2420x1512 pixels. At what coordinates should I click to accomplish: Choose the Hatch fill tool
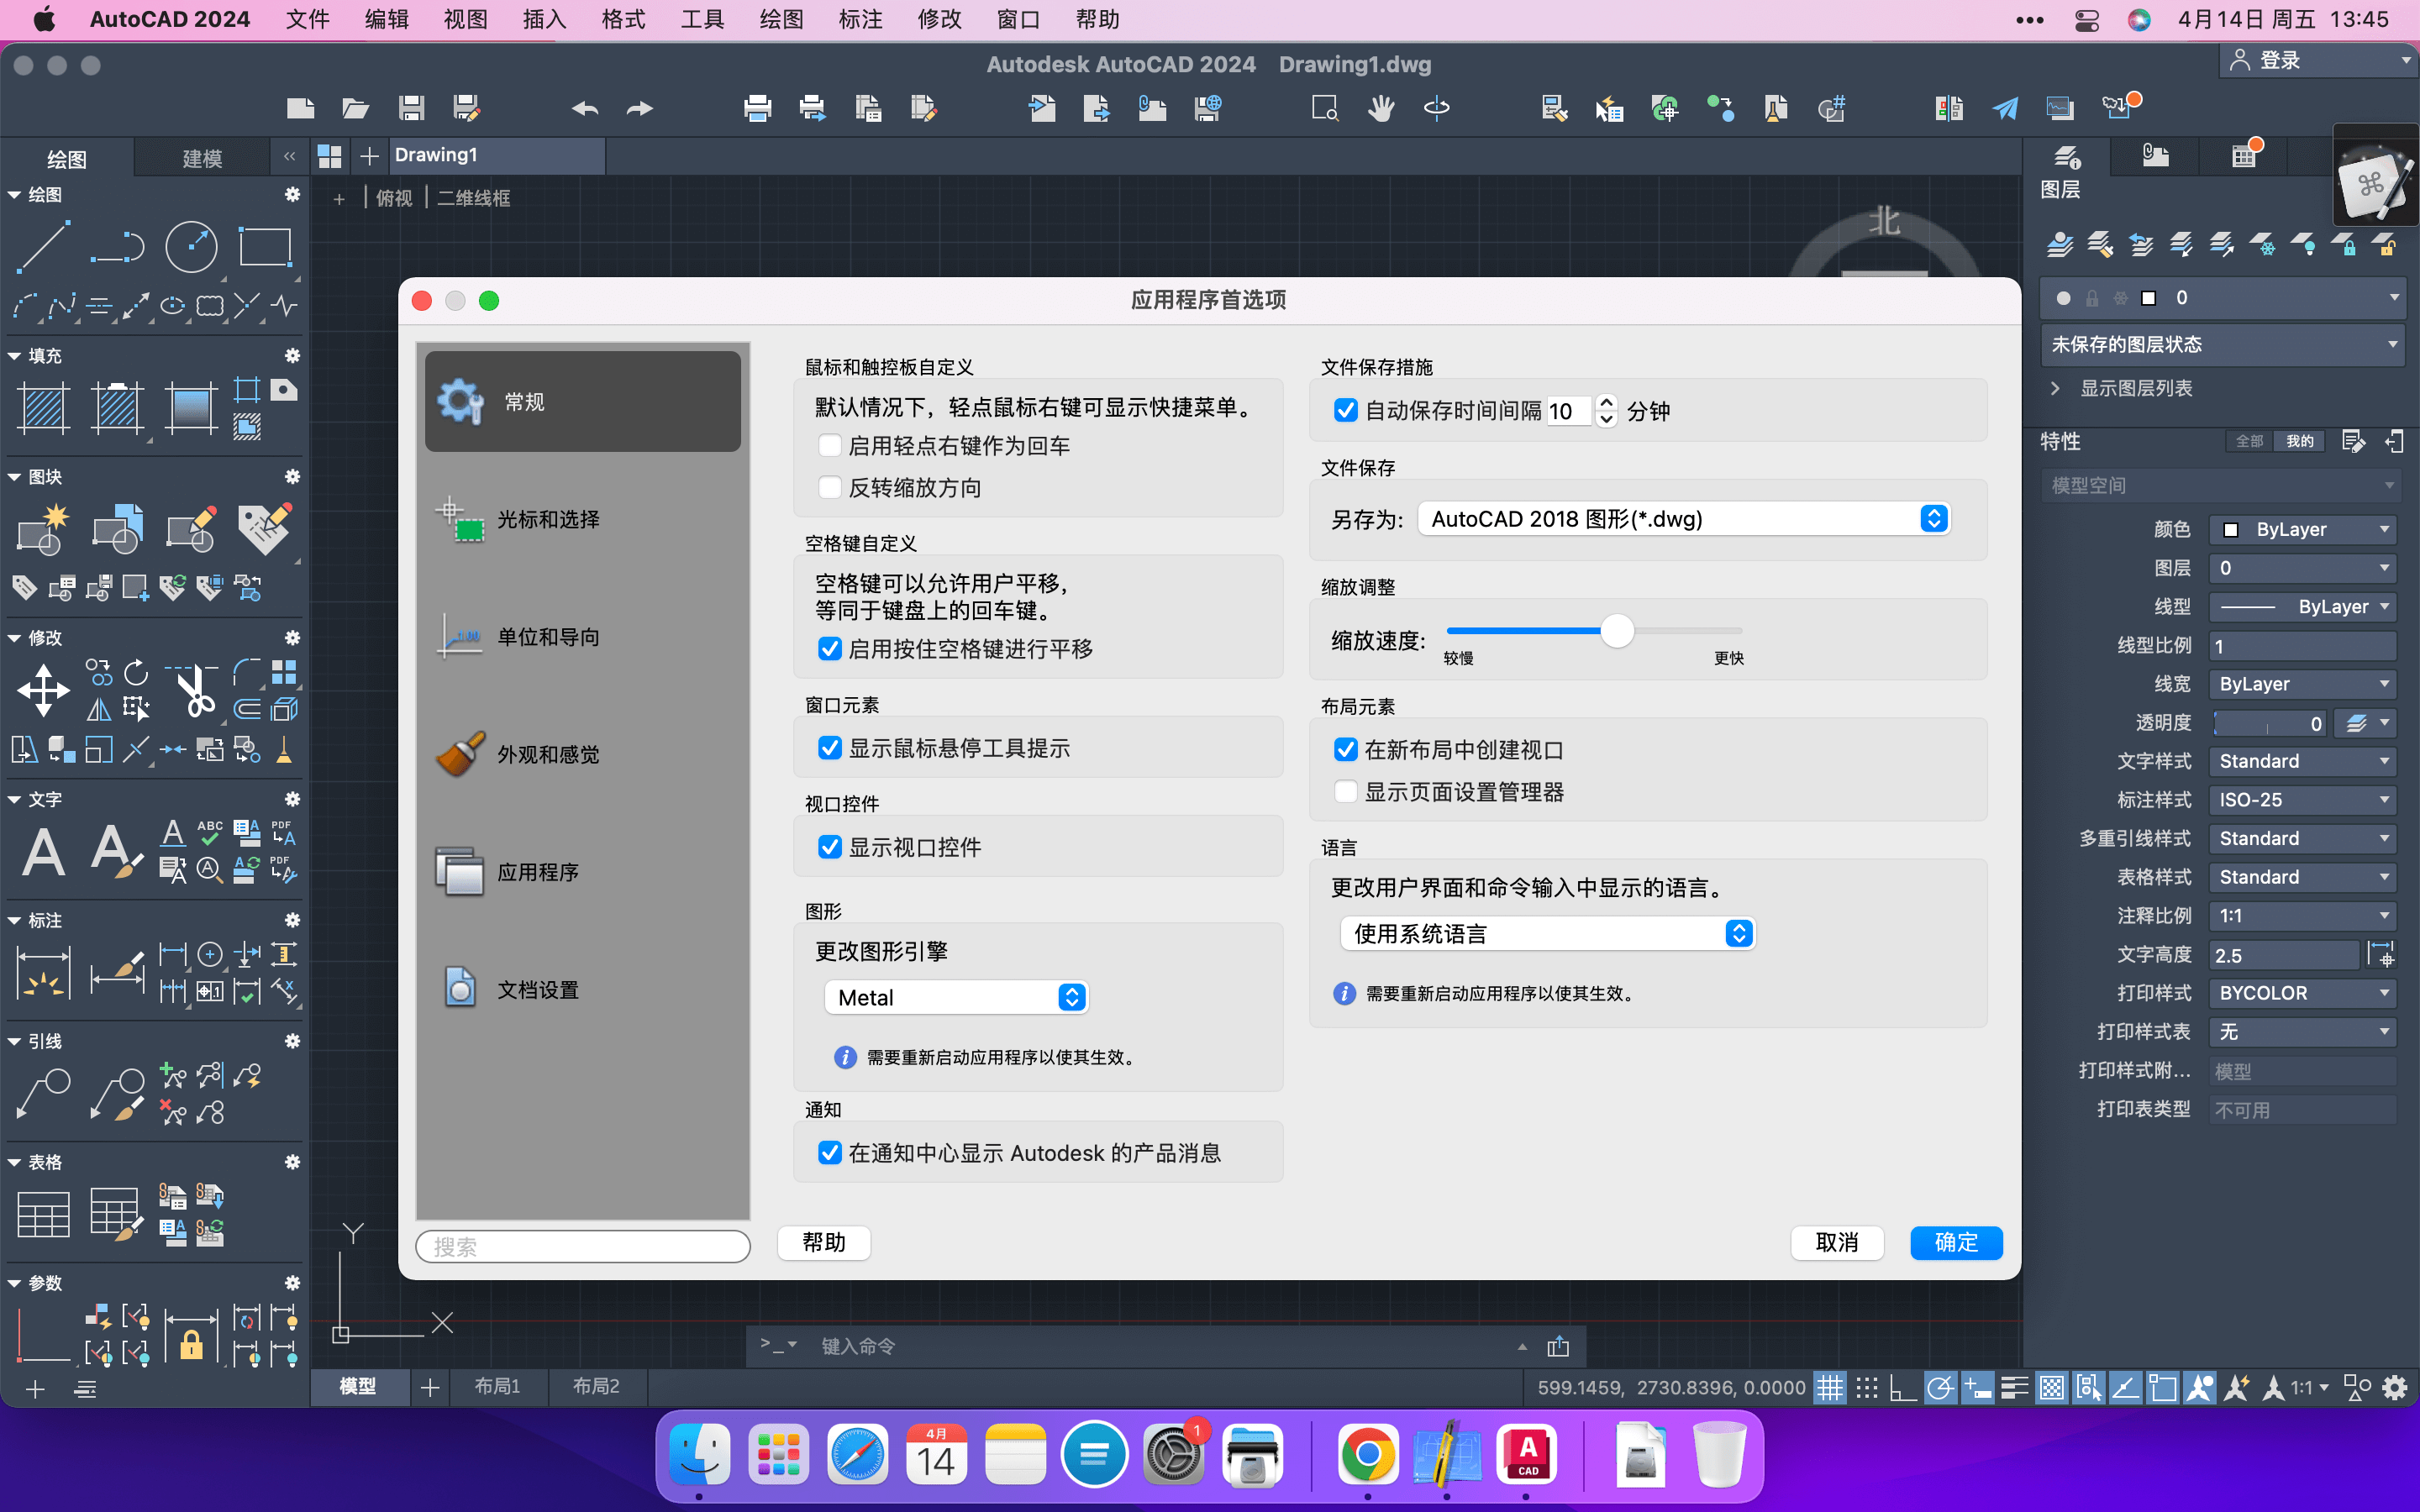44,408
